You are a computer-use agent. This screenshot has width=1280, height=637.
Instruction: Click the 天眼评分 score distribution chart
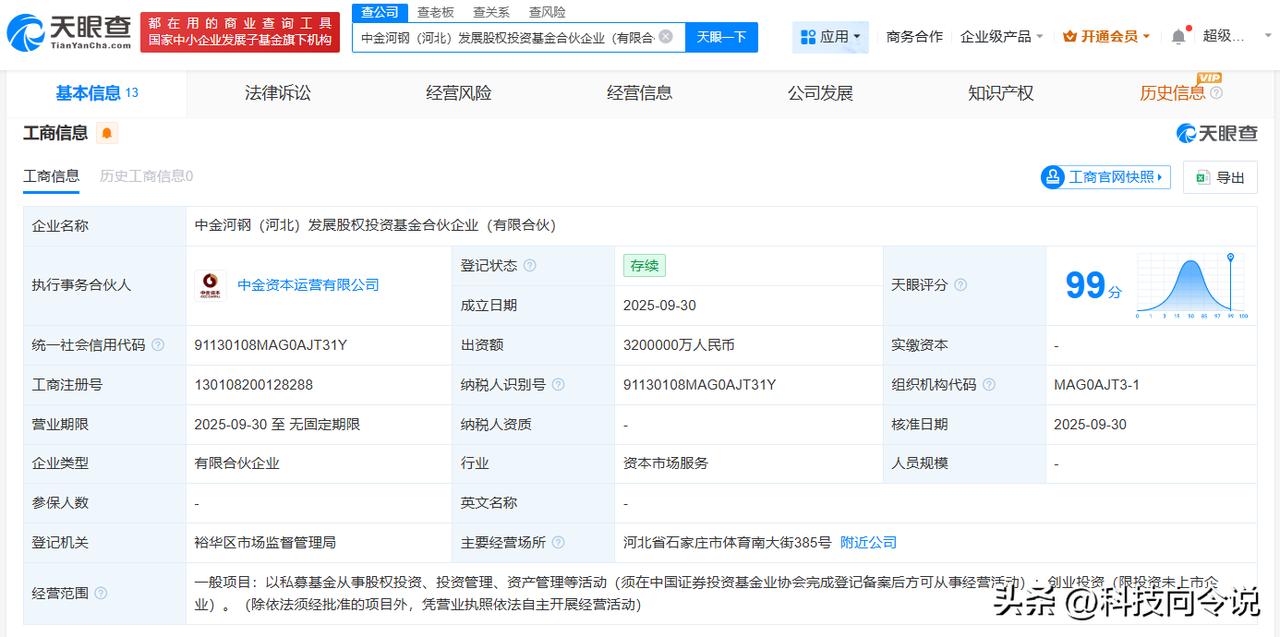[1191, 286]
